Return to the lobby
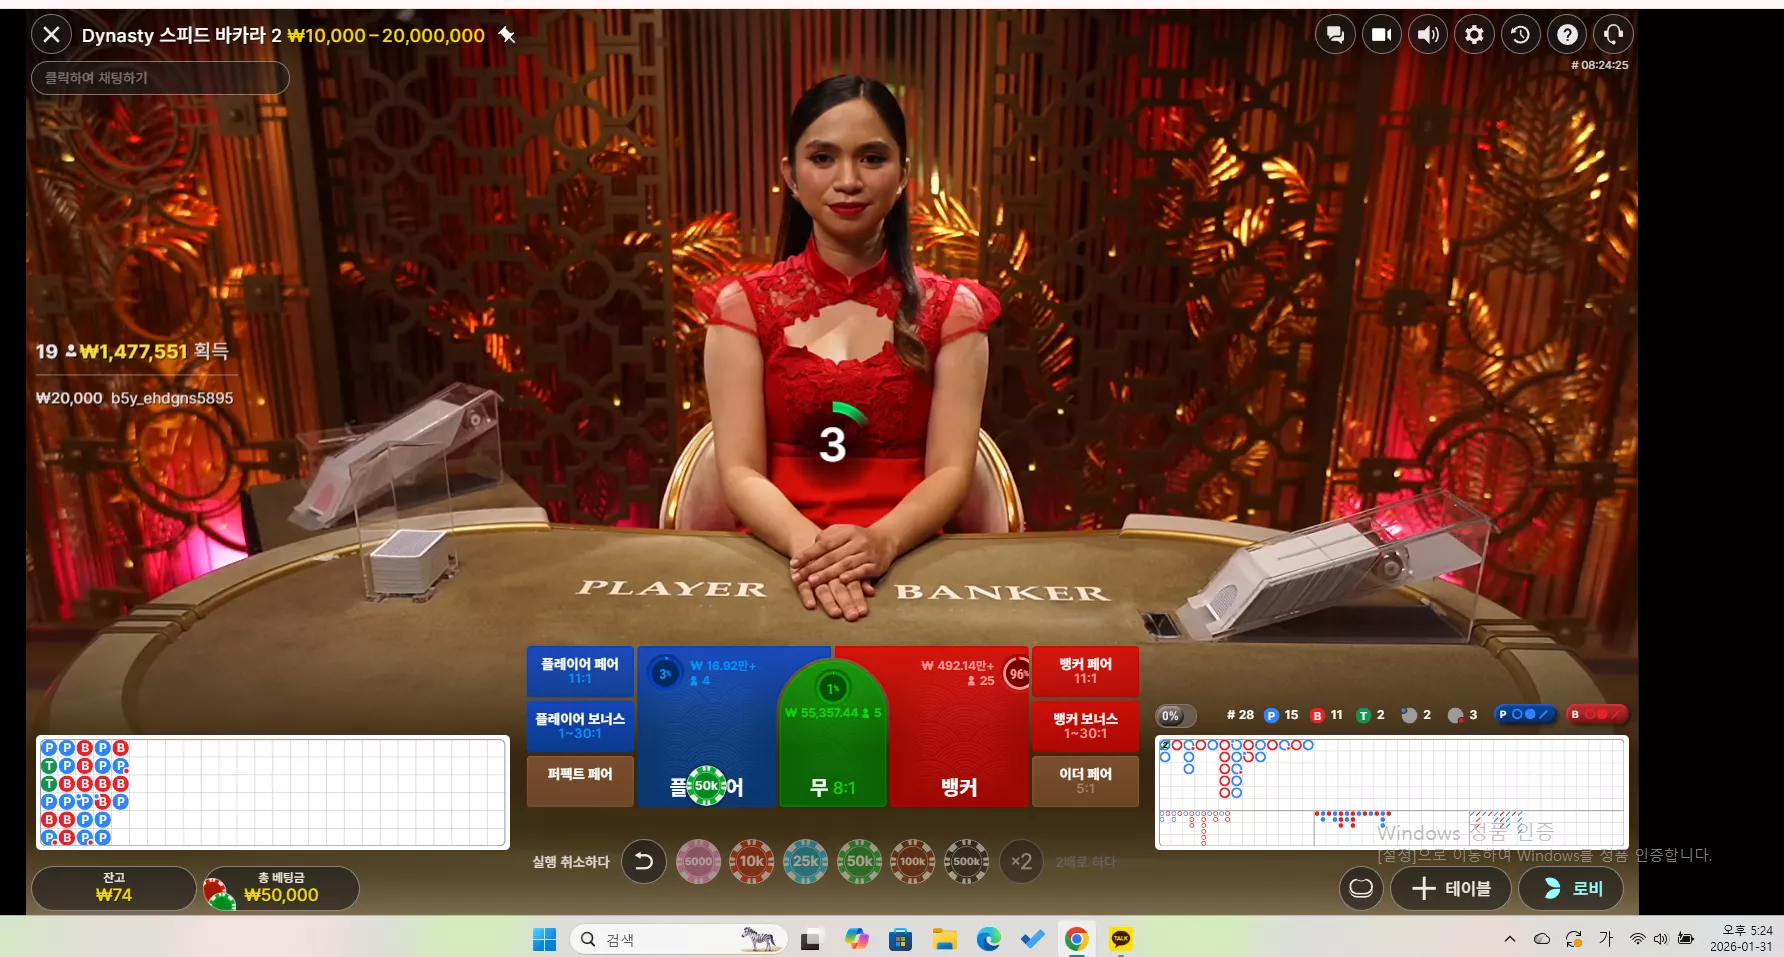Image resolution: width=1784 pixels, height=957 pixels. [x=1570, y=888]
